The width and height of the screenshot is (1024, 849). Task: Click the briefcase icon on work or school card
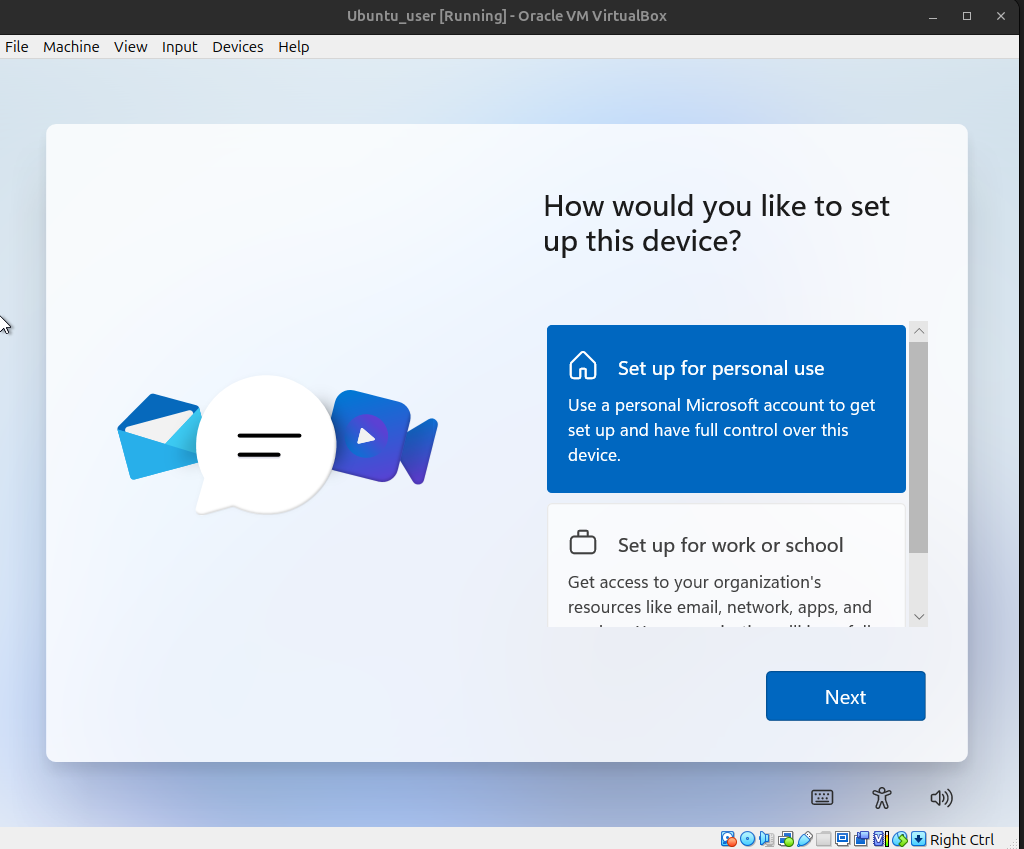pyautogui.click(x=583, y=542)
